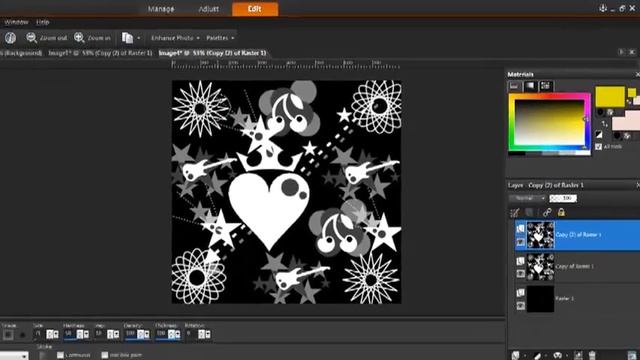Pick a color in the Materials color picker
Image resolution: width=640 pixels, height=360 pixels.
pos(549,122)
